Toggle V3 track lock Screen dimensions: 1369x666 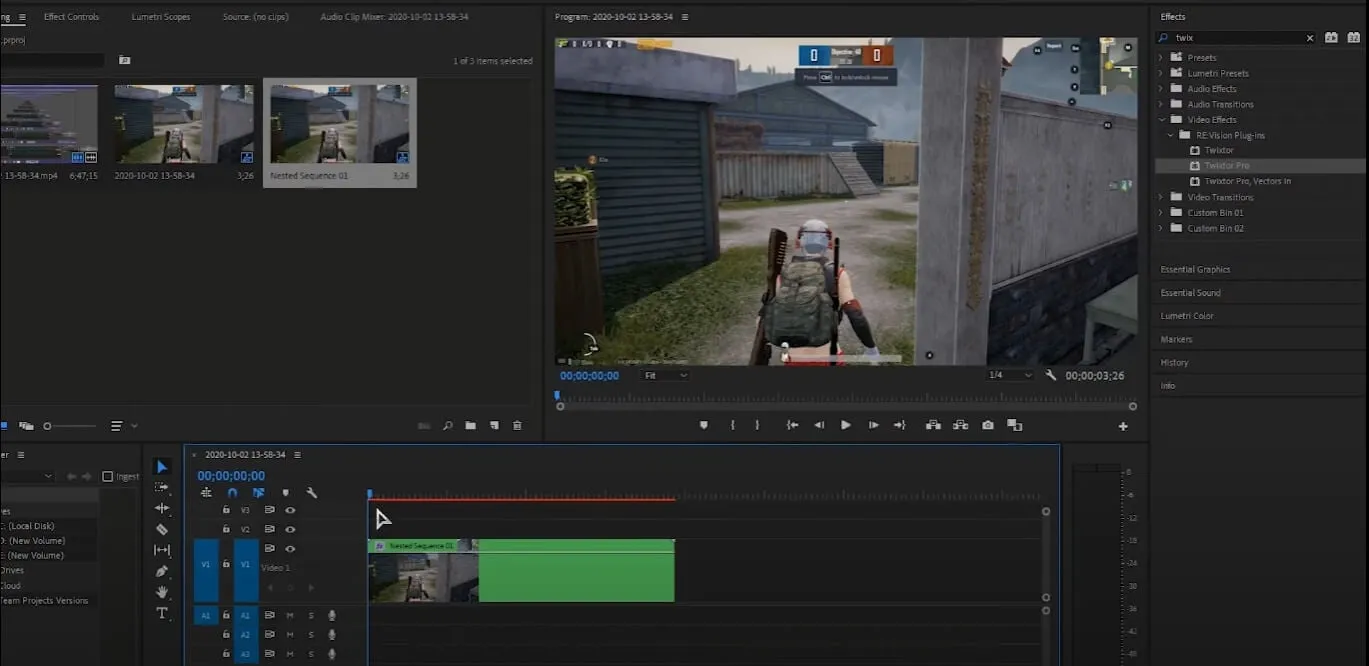click(226, 510)
